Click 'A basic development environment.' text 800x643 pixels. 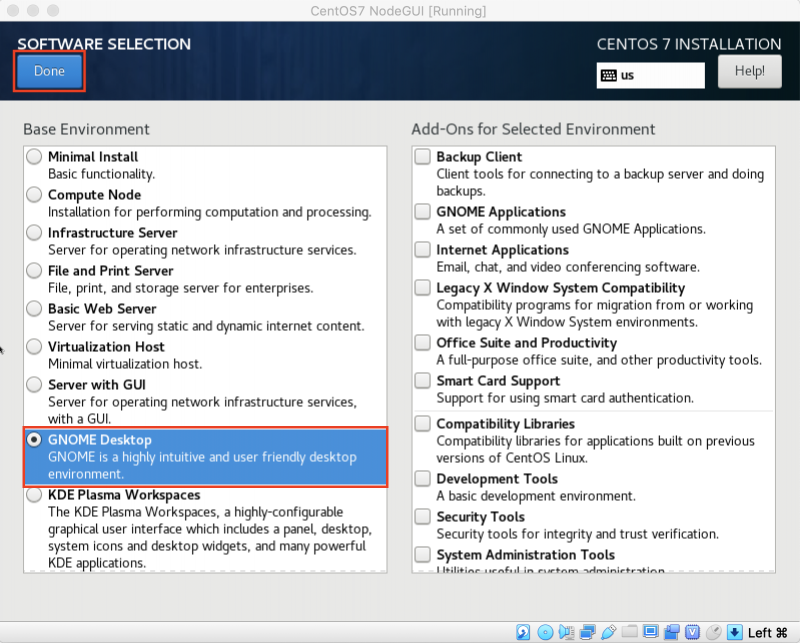point(536,496)
